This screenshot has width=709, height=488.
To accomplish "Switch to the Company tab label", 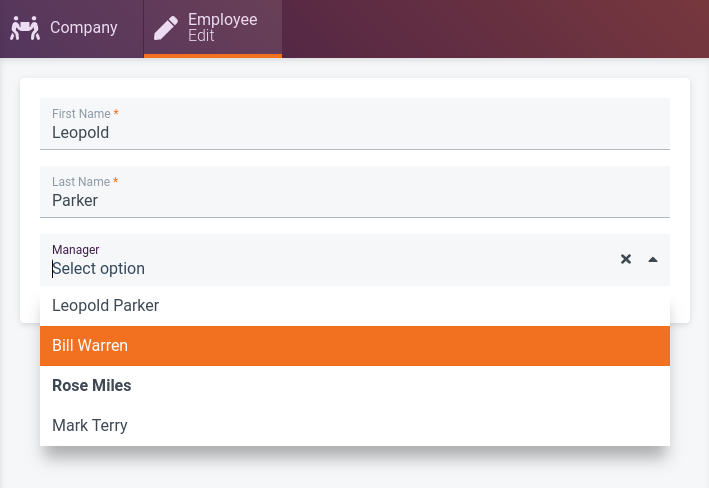I will tap(84, 28).
